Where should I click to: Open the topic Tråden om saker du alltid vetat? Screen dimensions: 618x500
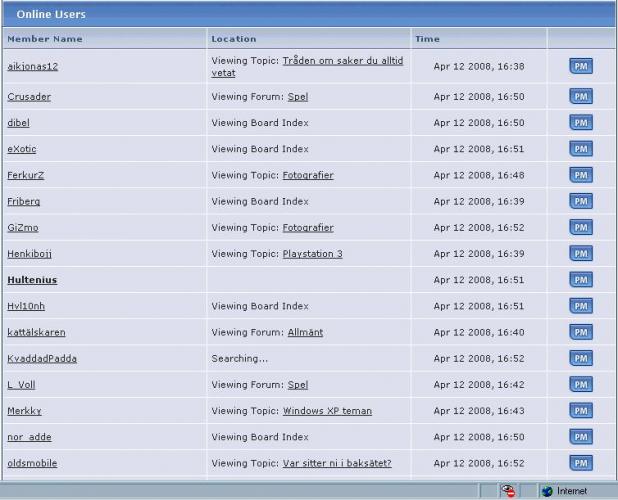[x=342, y=61]
